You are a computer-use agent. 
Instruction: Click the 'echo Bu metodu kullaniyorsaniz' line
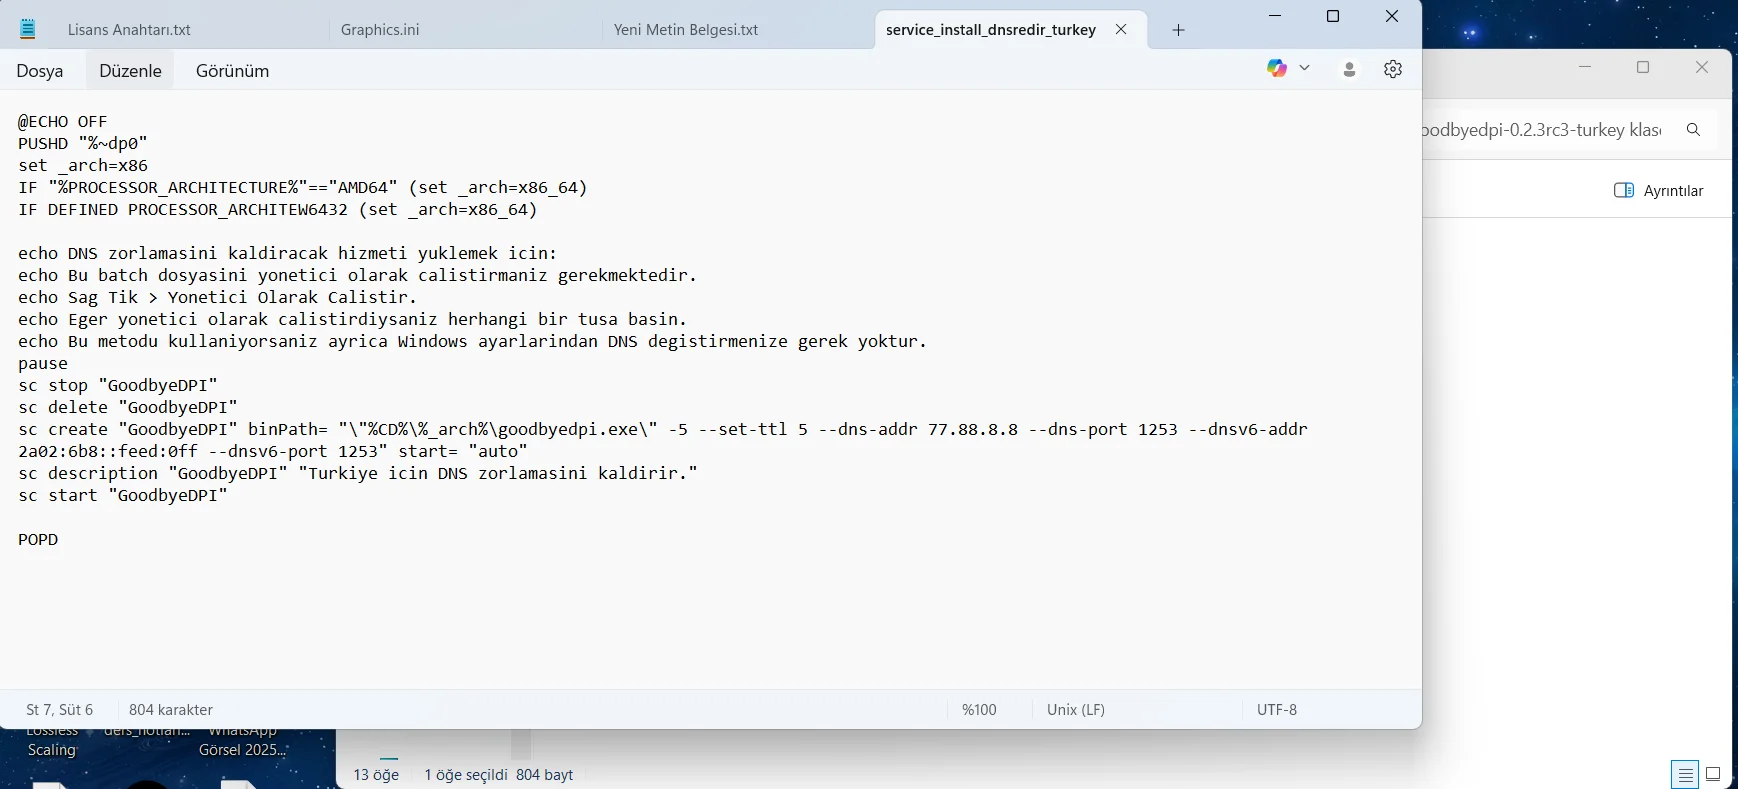pyautogui.click(x=473, y=342)
